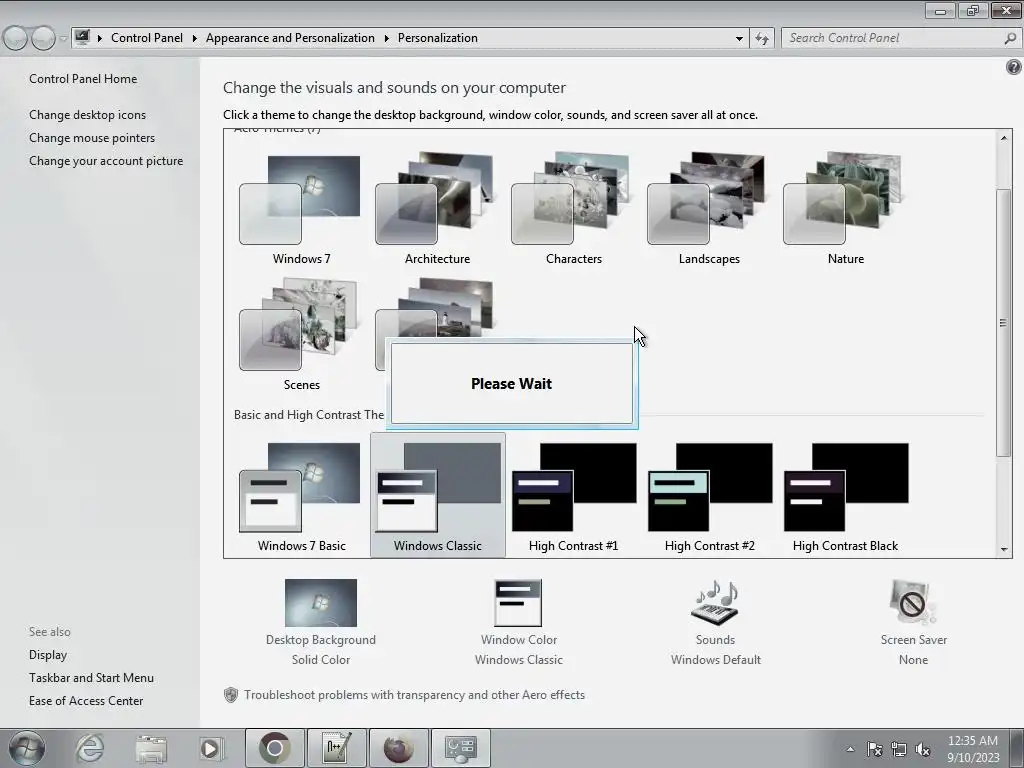Expand the arrow after Appearance and Personalization

coord(386,38)
